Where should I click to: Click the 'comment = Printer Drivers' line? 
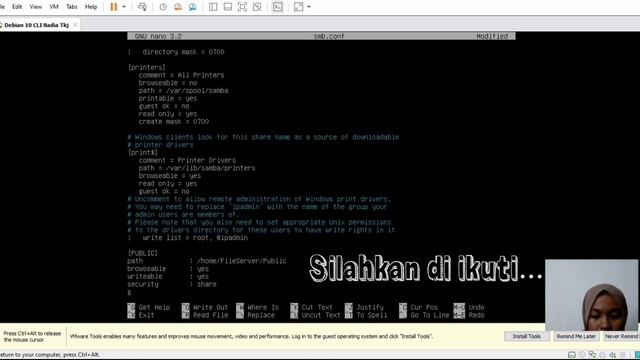(187, 160)
